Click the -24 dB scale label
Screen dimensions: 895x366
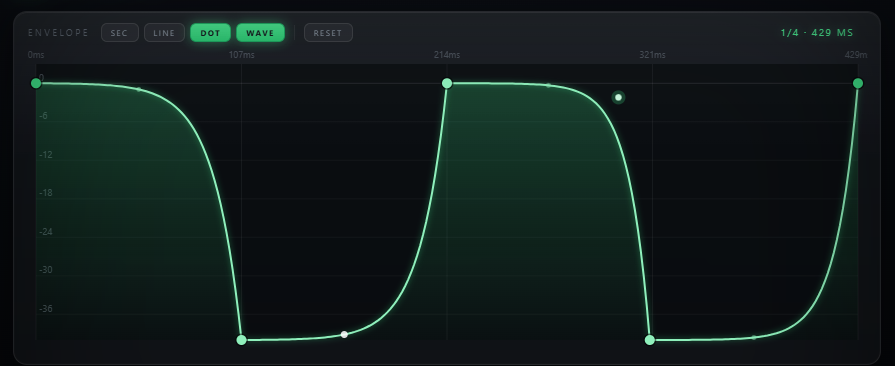point(46,232)
